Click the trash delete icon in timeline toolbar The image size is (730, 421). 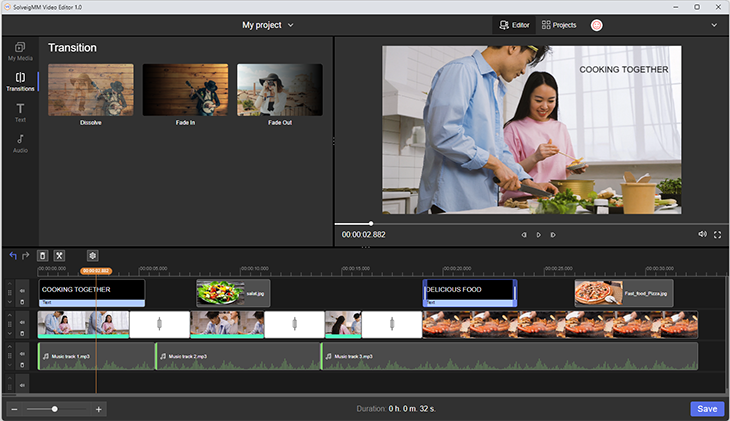coord(42,256)
